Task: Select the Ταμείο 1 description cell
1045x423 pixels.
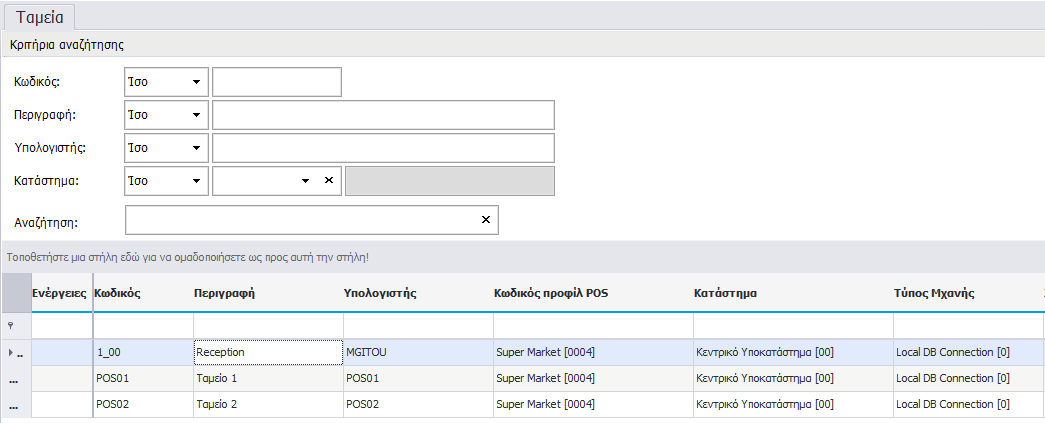Action: (266, 379)
